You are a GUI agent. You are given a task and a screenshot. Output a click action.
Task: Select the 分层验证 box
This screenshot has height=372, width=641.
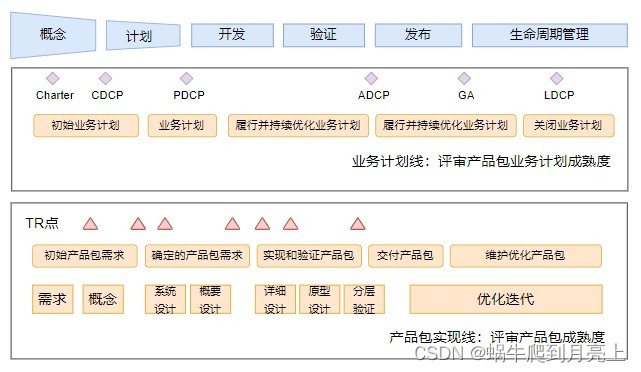364,299
